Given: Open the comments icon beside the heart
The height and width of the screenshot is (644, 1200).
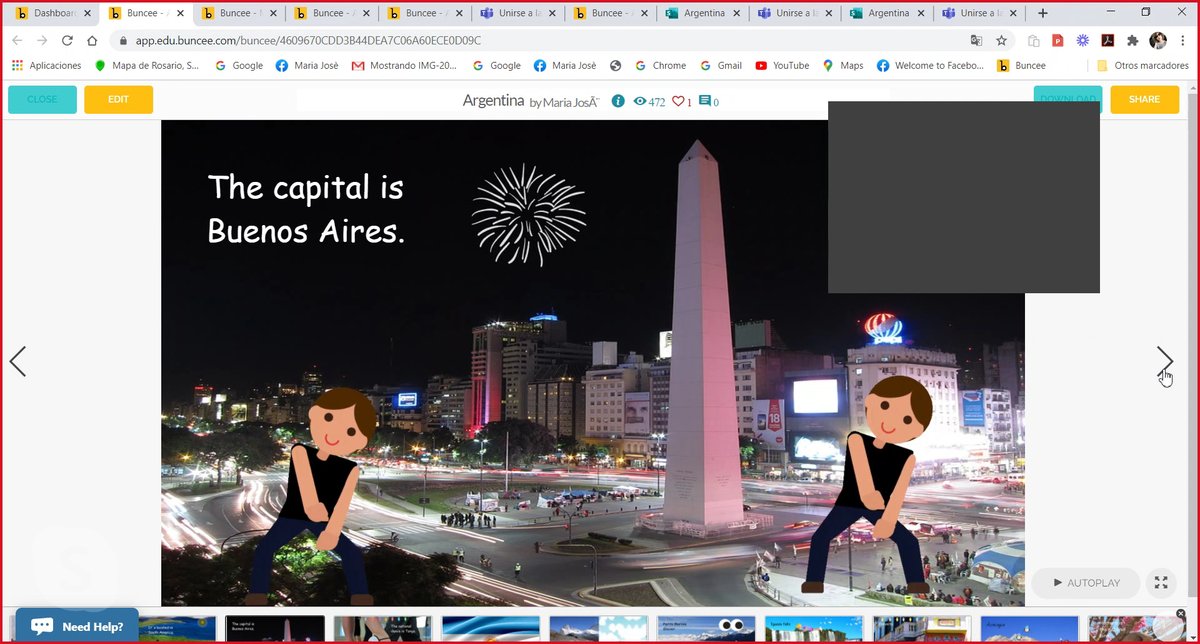Looking at the screenshot, I should coord(706,101).
